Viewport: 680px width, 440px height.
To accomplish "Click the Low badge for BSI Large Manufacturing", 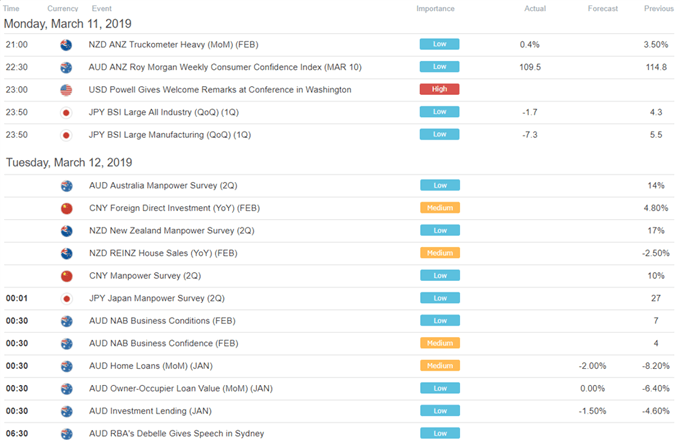I will [x=439, y=134].
